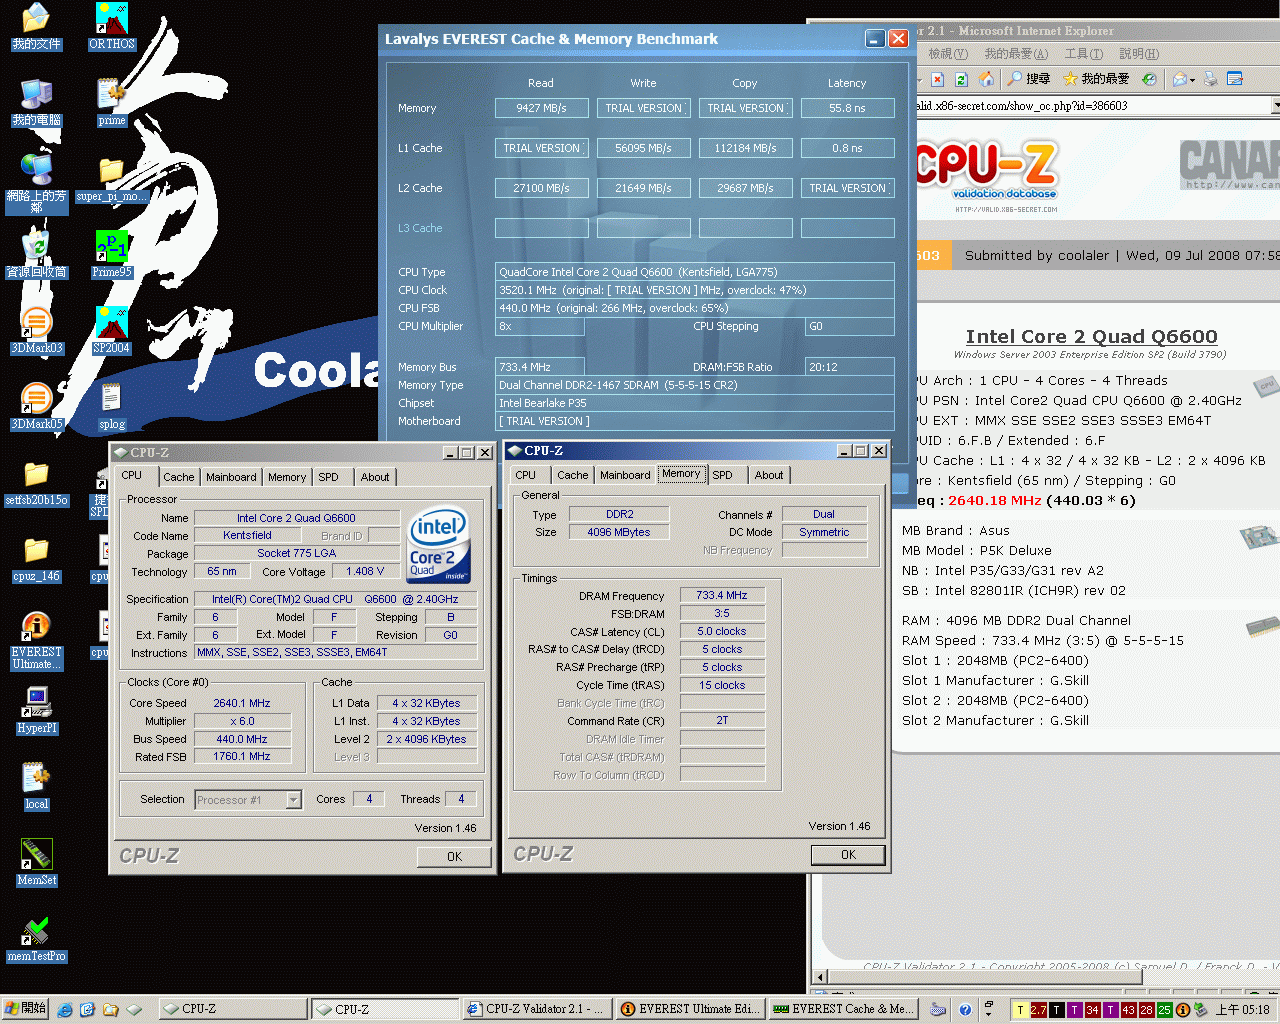
Task: Launch the memTestPro shortcut
Action: 36,938
